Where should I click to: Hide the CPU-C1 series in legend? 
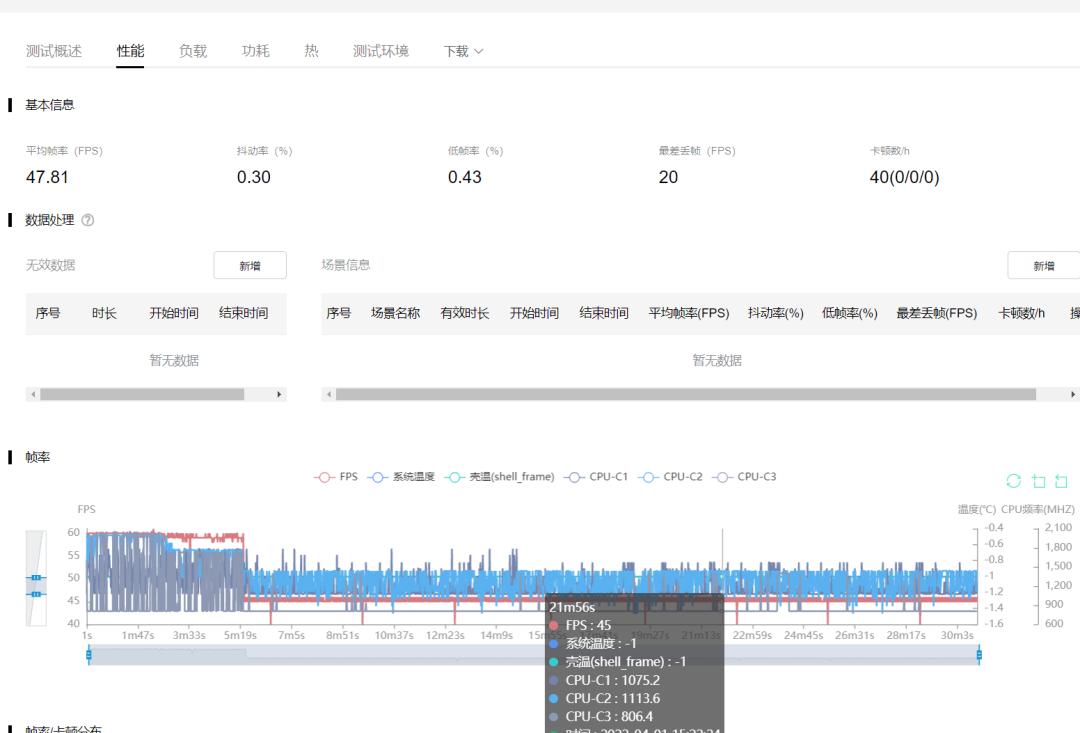coord(596,477)
